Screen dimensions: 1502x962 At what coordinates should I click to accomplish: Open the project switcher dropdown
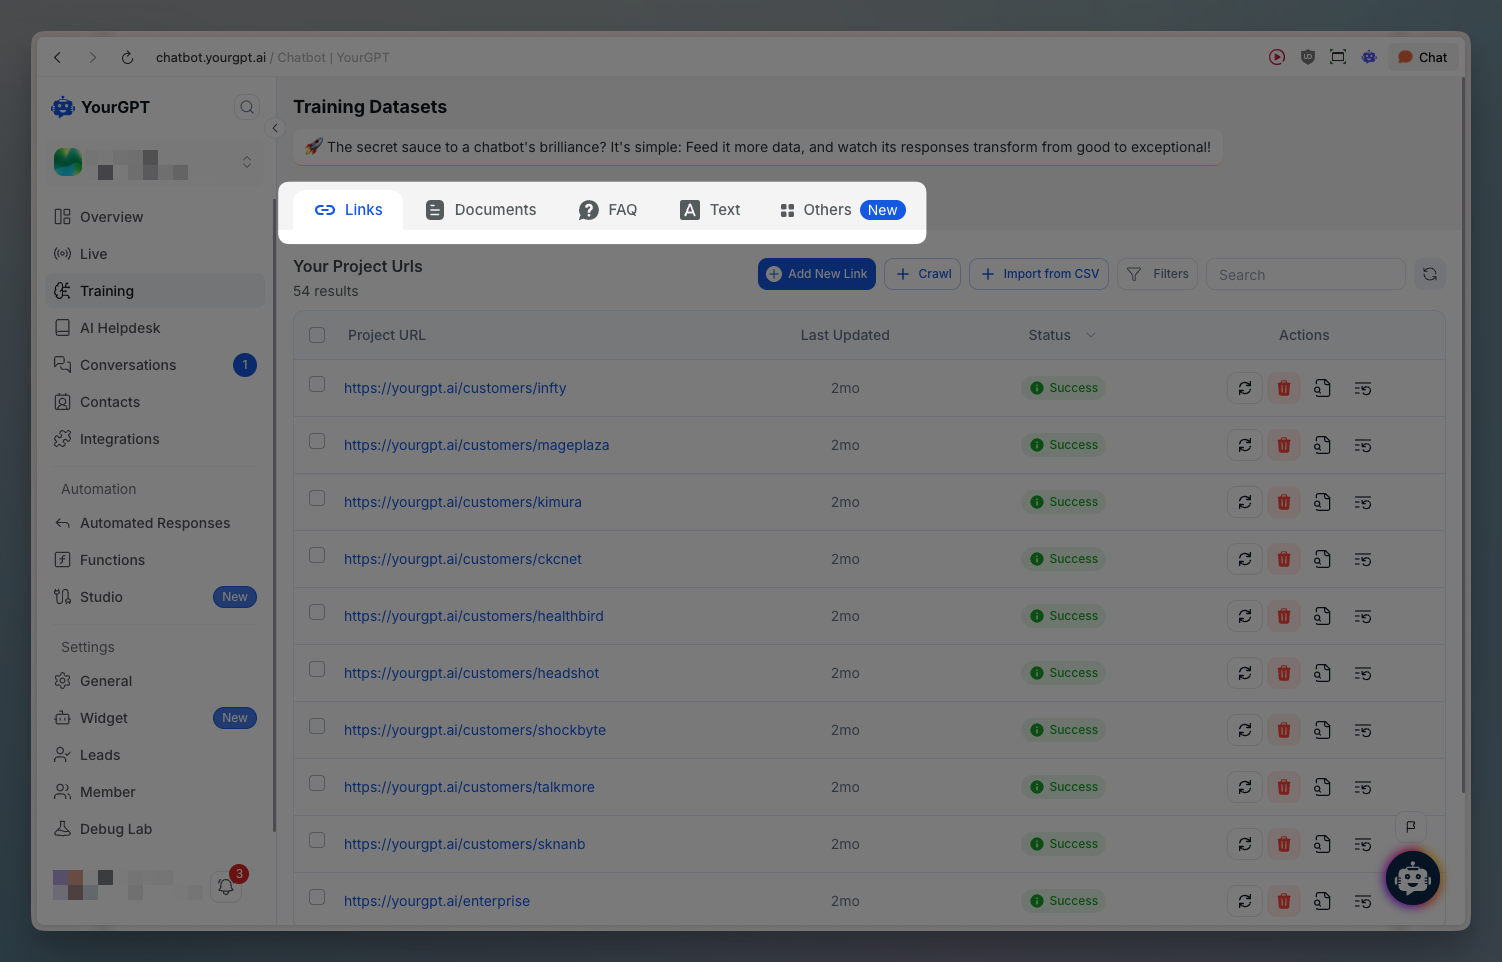247,162
